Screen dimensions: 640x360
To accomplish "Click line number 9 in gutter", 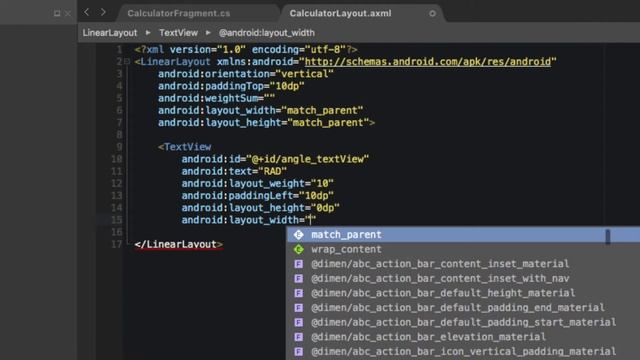I will click(119, 147).
